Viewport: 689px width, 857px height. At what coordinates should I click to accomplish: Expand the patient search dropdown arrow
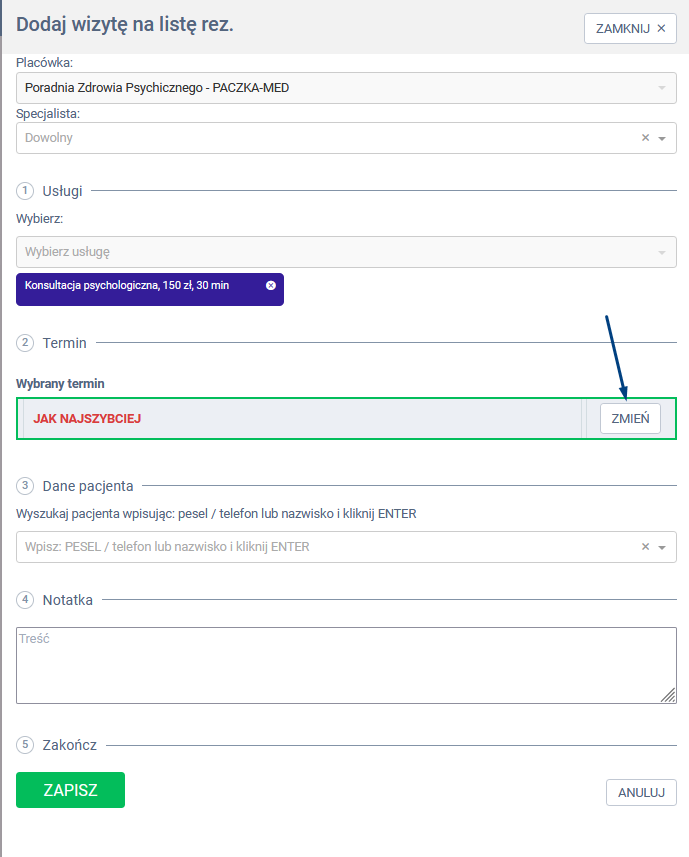click(x=661, y=547)
